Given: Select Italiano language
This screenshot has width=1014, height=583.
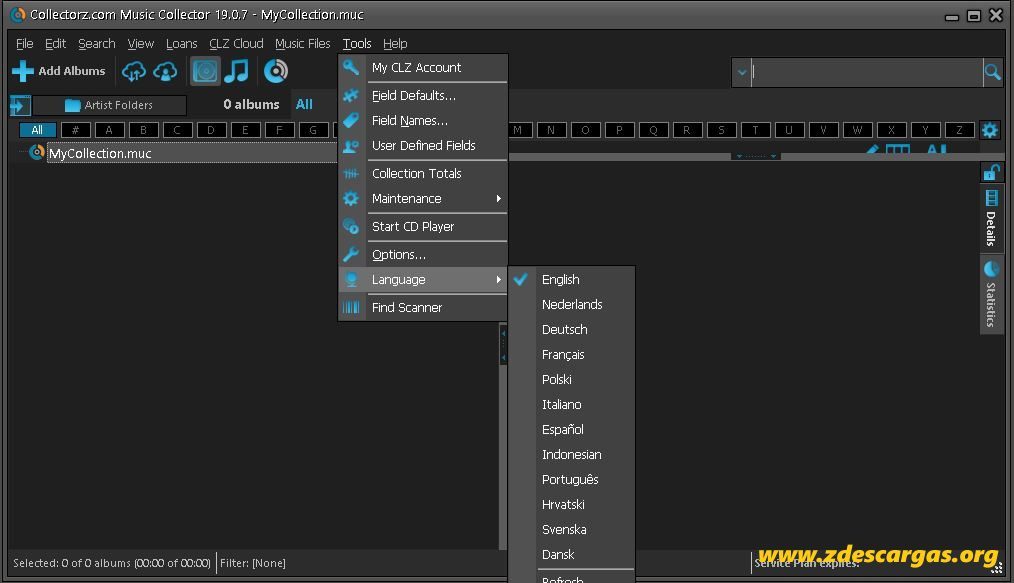Looking at the screenshot, I should 572,405.
